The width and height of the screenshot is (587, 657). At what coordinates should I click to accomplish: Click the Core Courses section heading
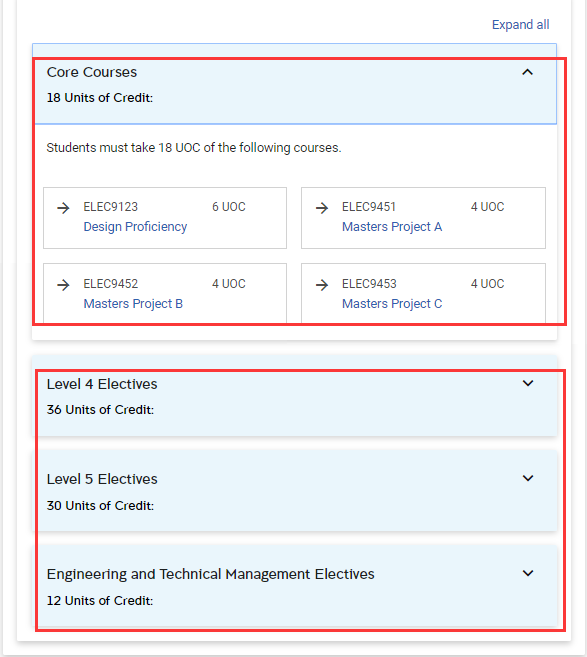(92, 72)
